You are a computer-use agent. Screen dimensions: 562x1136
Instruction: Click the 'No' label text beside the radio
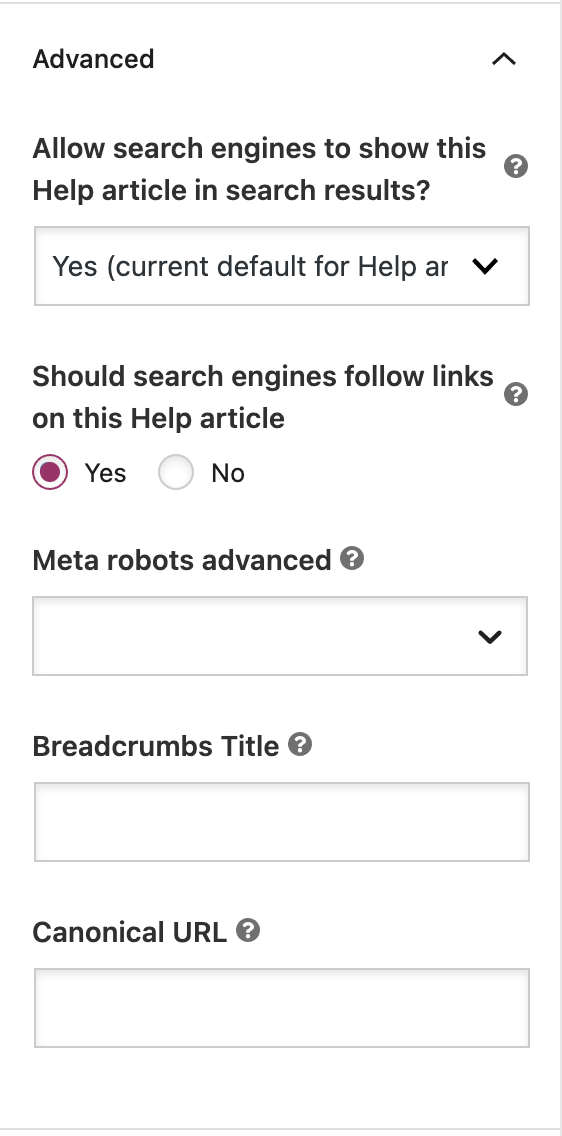click(228, 473)
